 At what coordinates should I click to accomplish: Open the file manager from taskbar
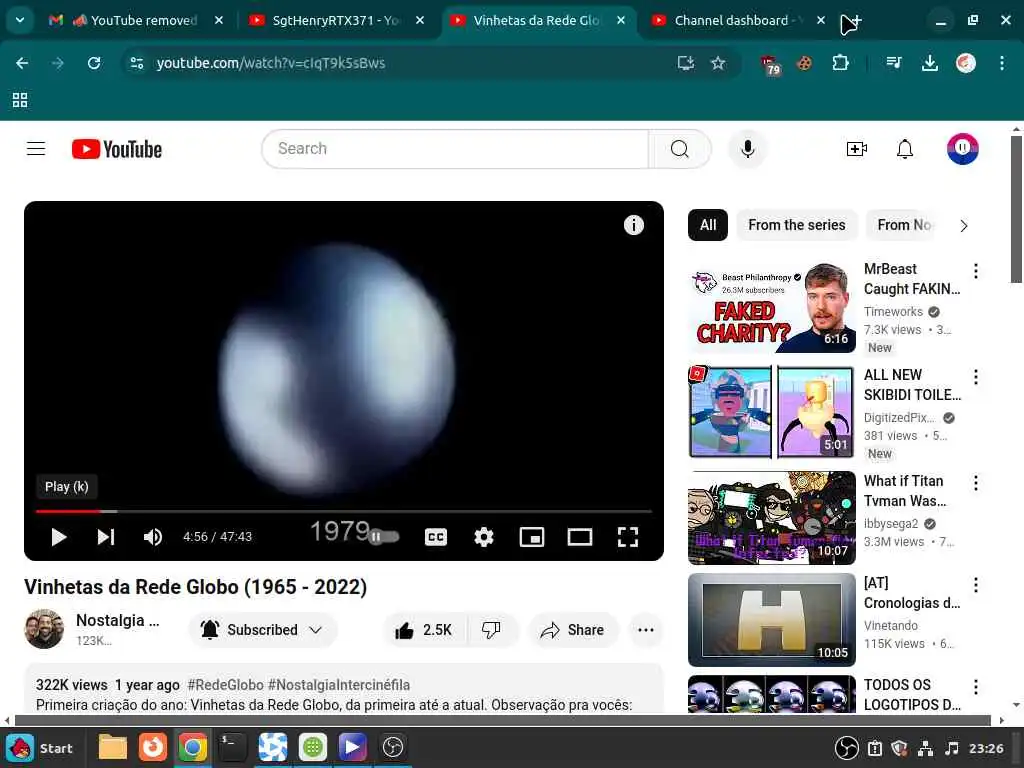pyautogui.click(x=112, y=748)
